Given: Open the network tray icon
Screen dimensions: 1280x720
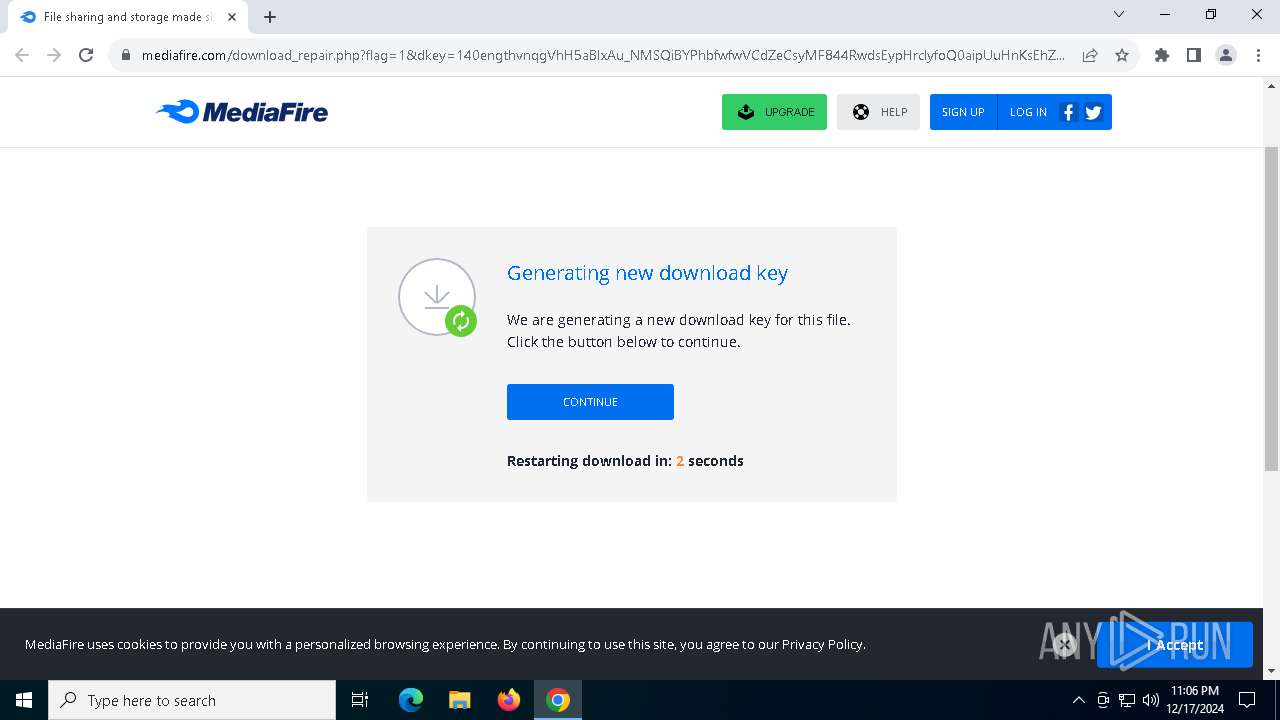Looking at the screenshot, I should (x=1127, y=700).
